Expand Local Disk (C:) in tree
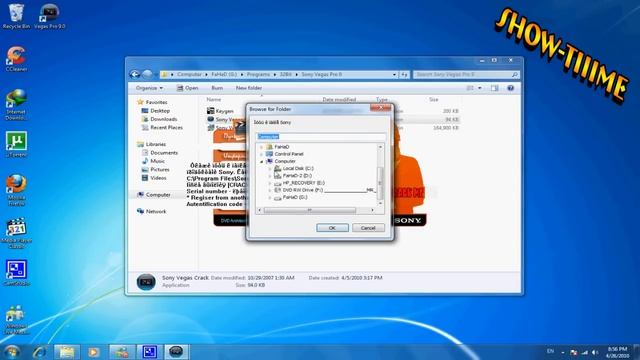This screenshot has height=360, width=640. (270, 169)
